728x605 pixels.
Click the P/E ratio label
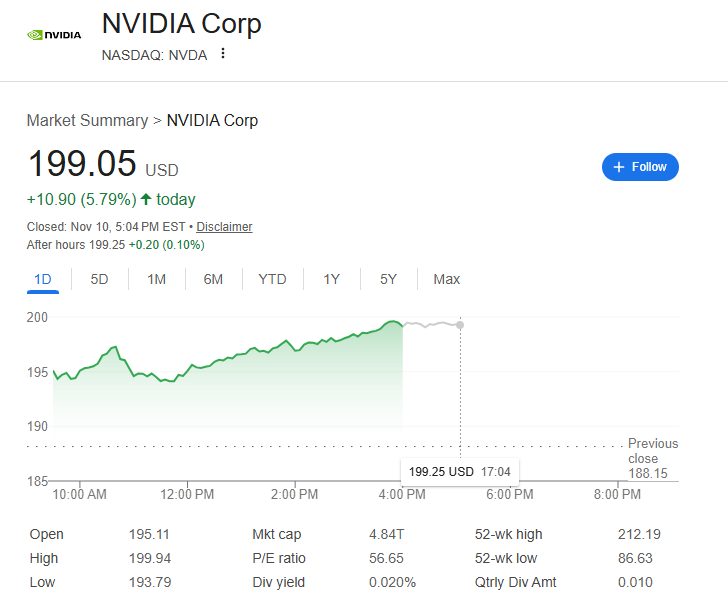(x=279, y=558)
